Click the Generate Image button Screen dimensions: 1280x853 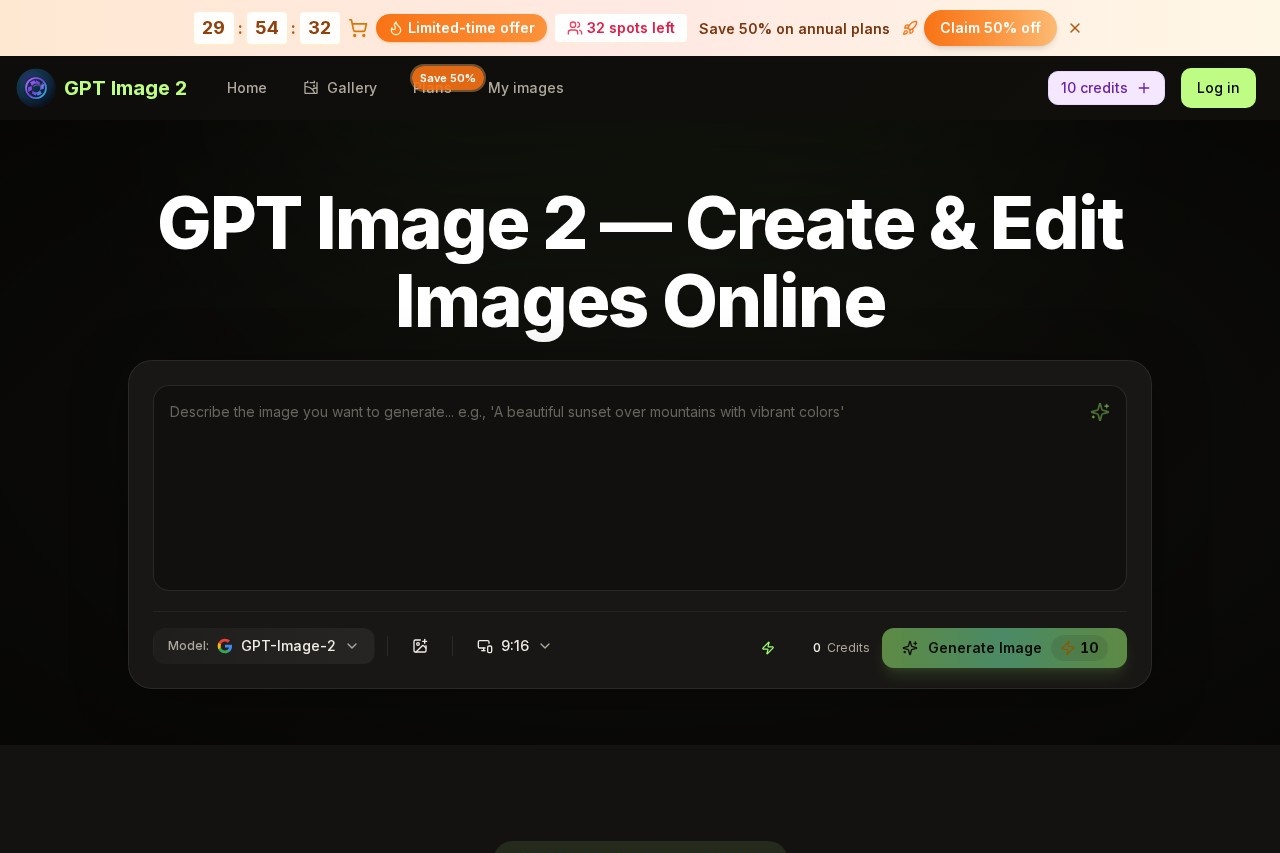1004,648
